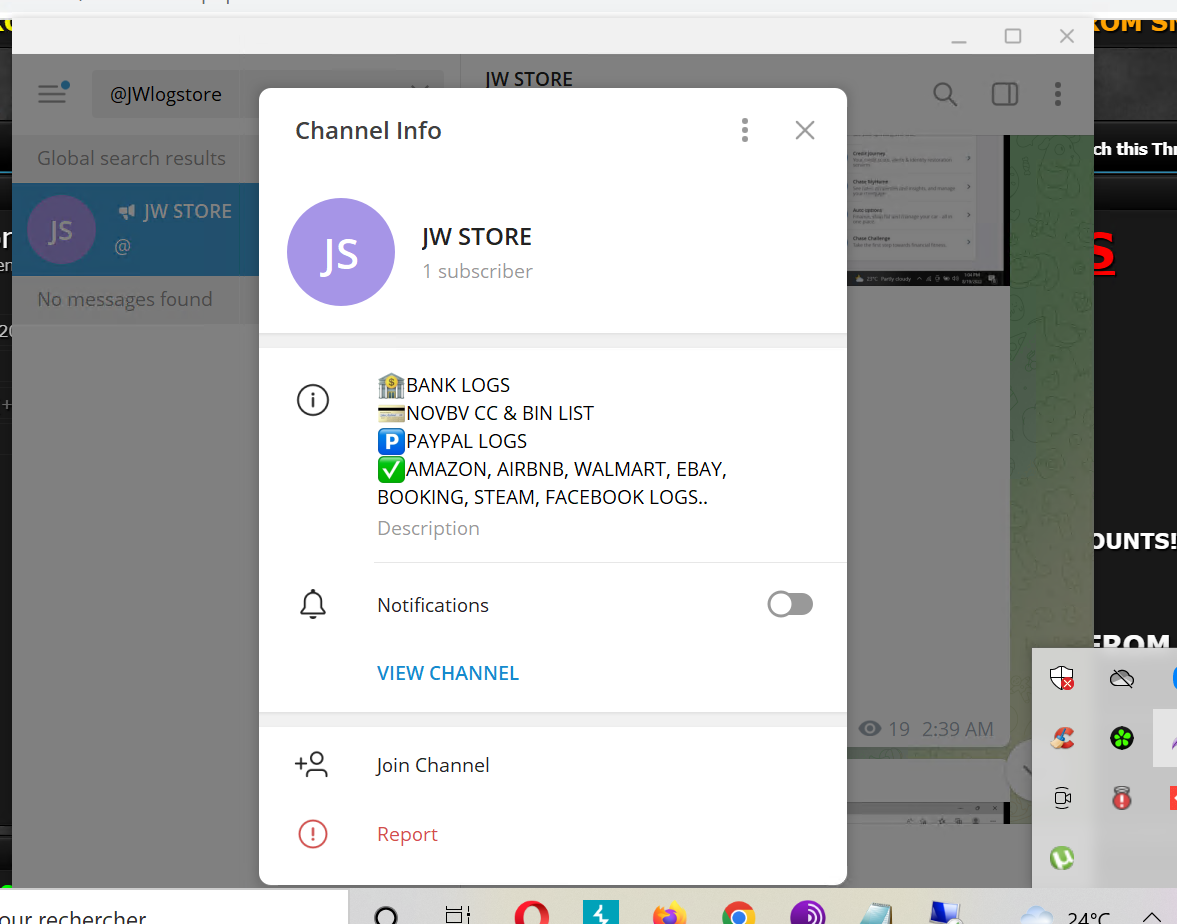Open Opera from the taskbar
Image resolution: width=1177 pixels, height=924 pixels.
click(x=531, y=912)
